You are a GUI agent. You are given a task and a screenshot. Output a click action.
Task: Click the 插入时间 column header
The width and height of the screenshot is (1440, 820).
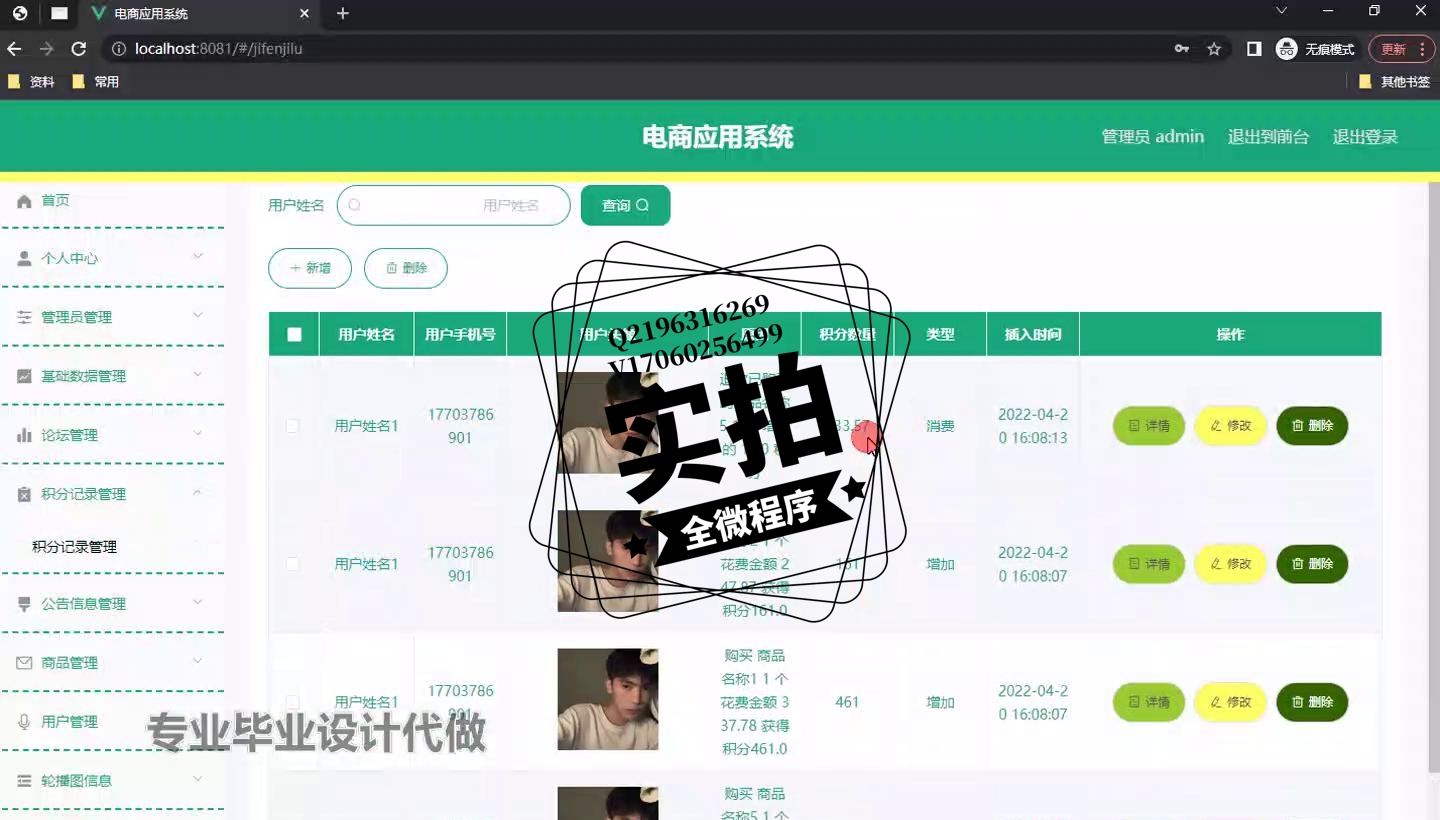coord(1033,335)
